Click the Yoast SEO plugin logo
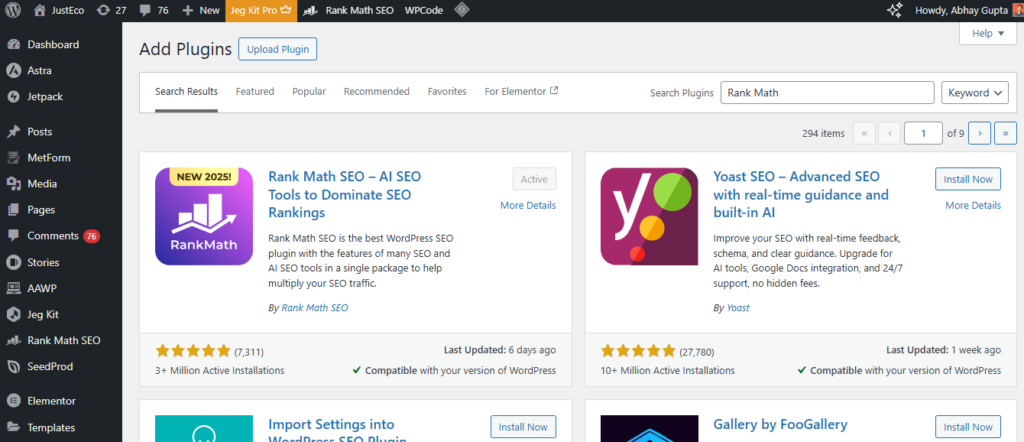The image size is (1024, 442). [x=649, y=215]
